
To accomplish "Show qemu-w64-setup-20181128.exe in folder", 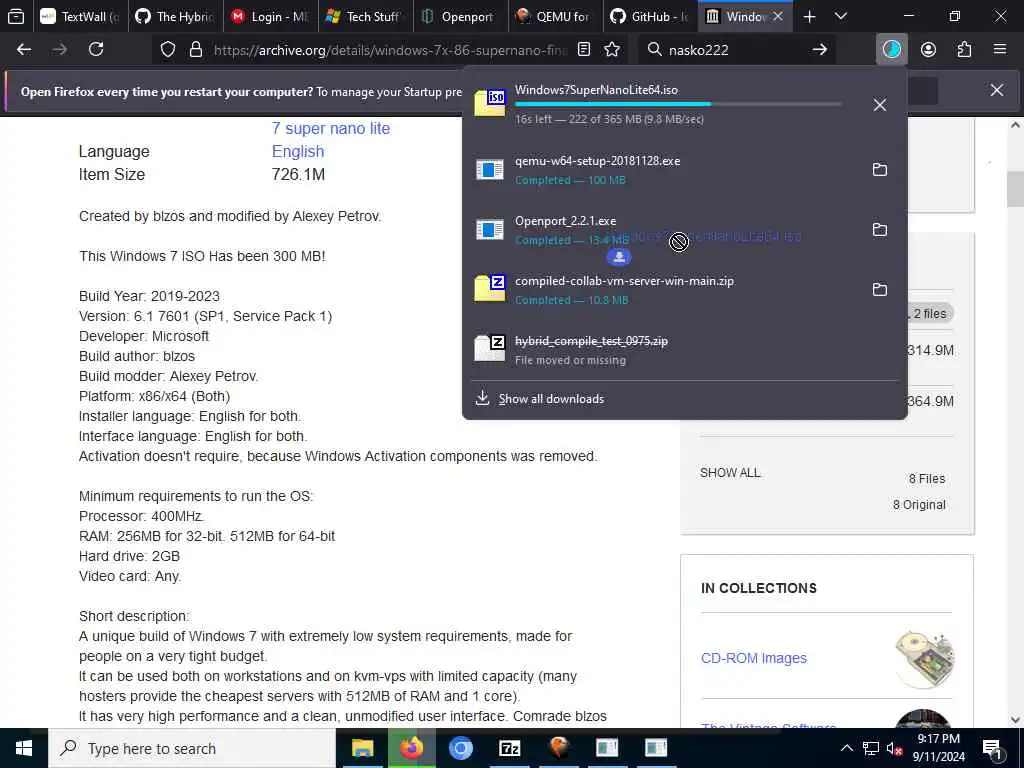I will 880,170.
